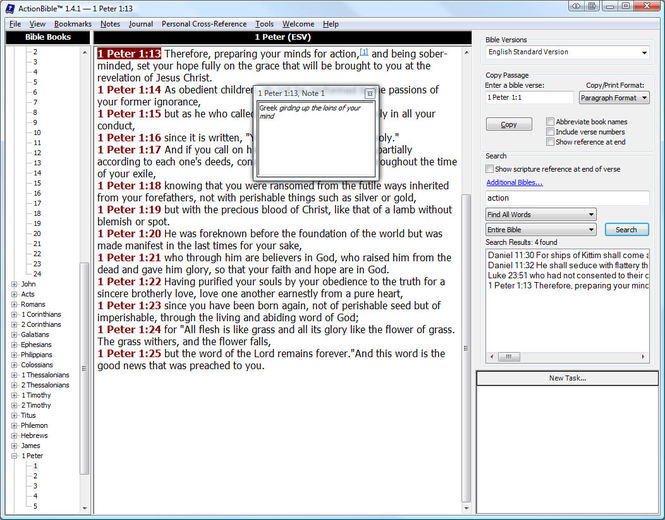Click Bible Books tree scrollbar thumb
This screenshot has width=665, height=520.
click(x=84, y=368)
